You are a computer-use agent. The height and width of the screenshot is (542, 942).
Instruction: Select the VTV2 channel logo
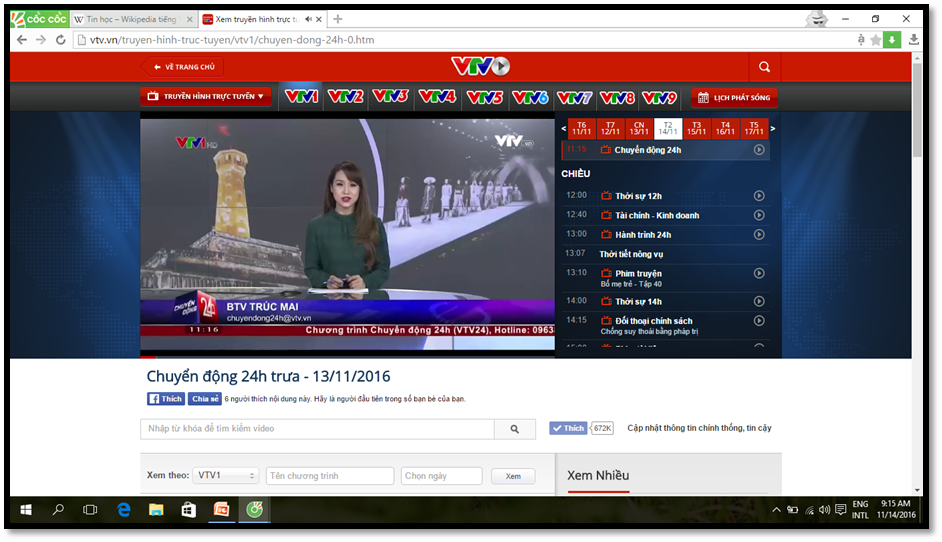click(345, 96)
